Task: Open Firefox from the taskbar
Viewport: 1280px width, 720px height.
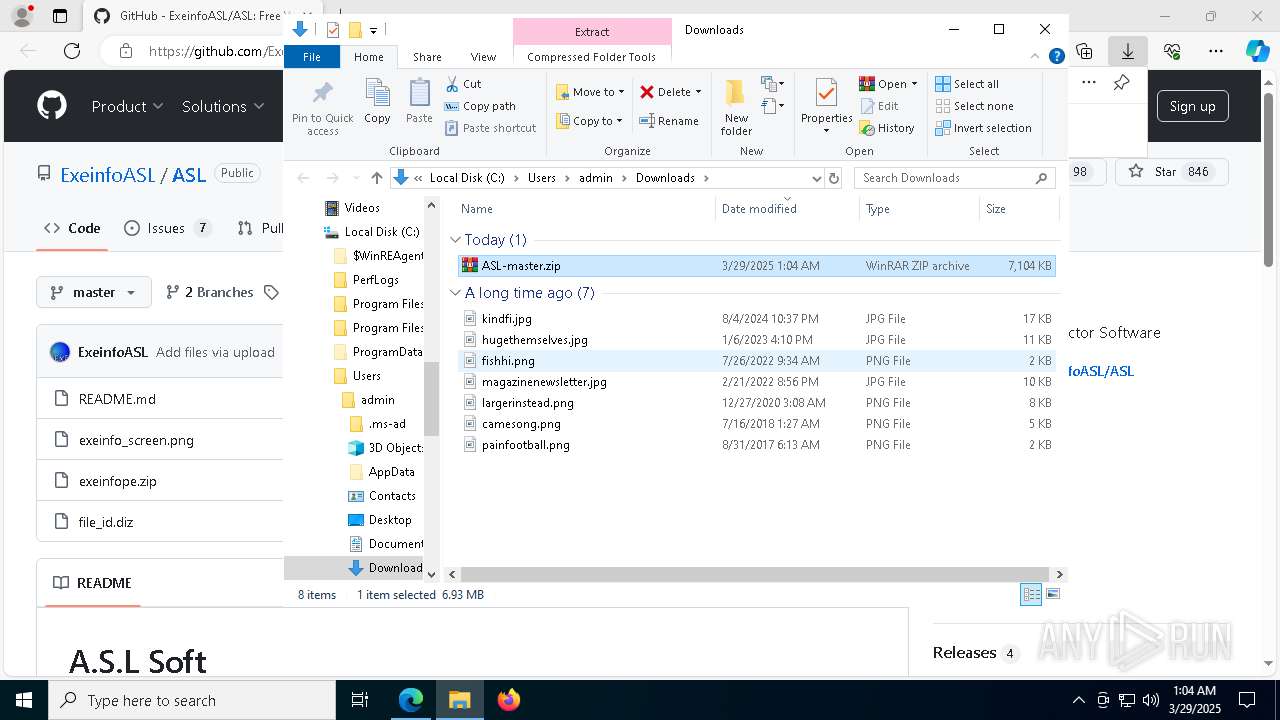Action: point(508,700)
